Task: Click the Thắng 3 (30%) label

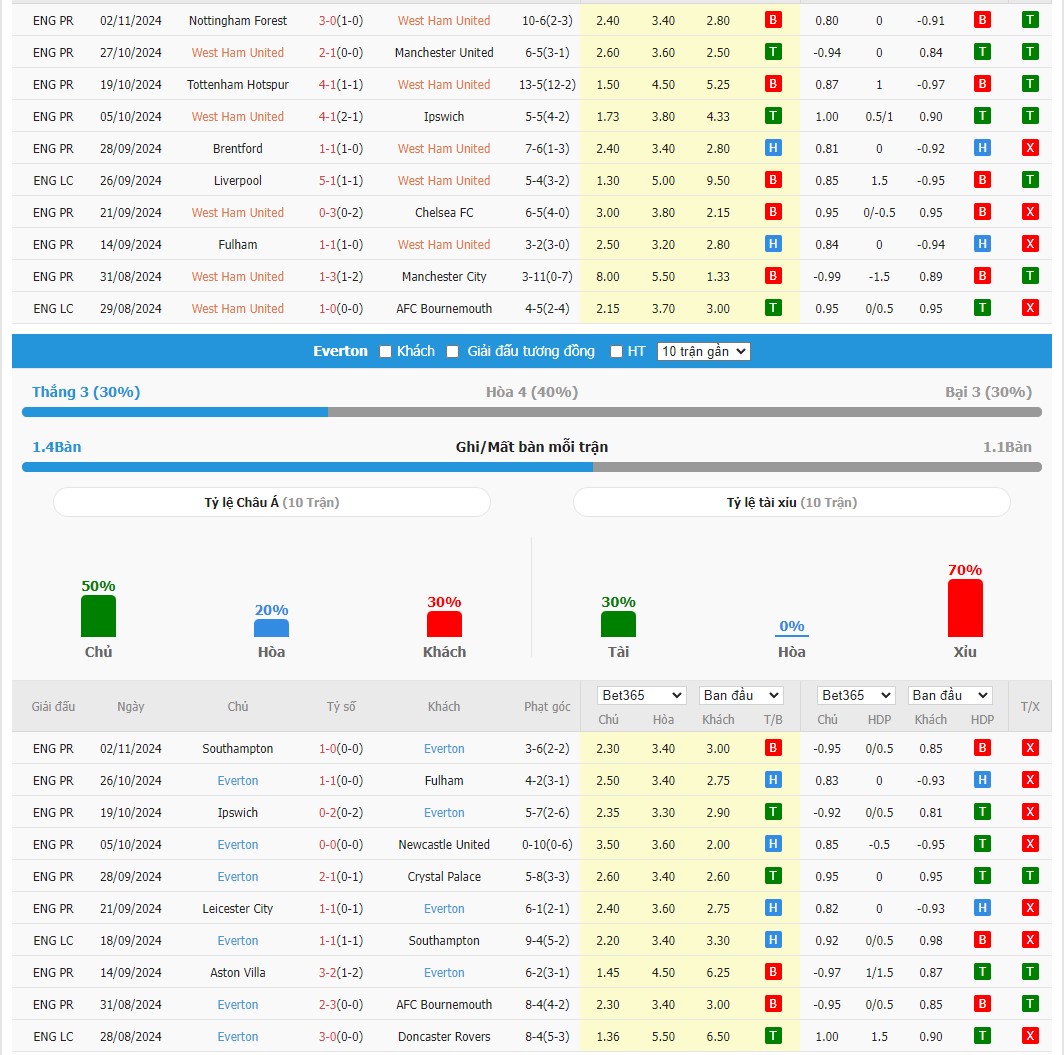Action: 86,392
